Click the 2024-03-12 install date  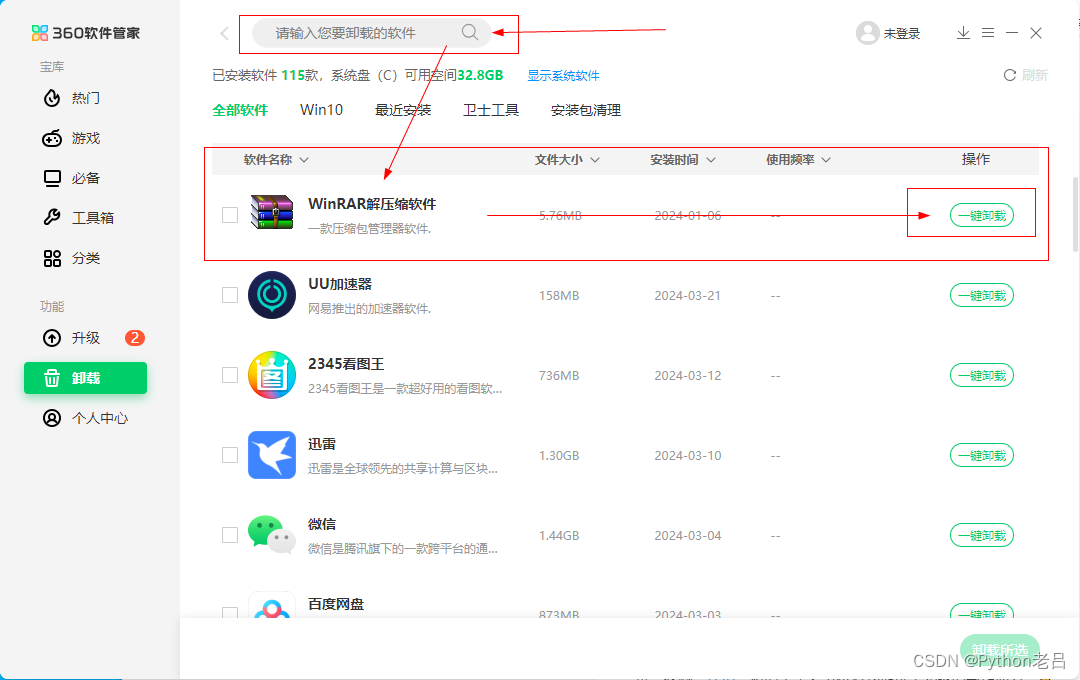[x=687, y=375]
